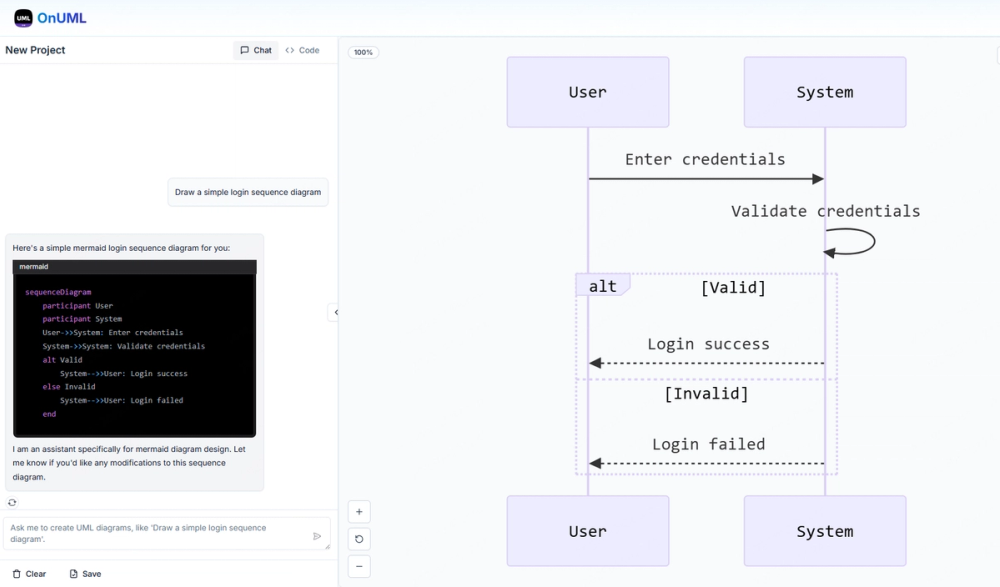
Task: Click the trash icon next to Clear
Action: (x=15, y=573)
